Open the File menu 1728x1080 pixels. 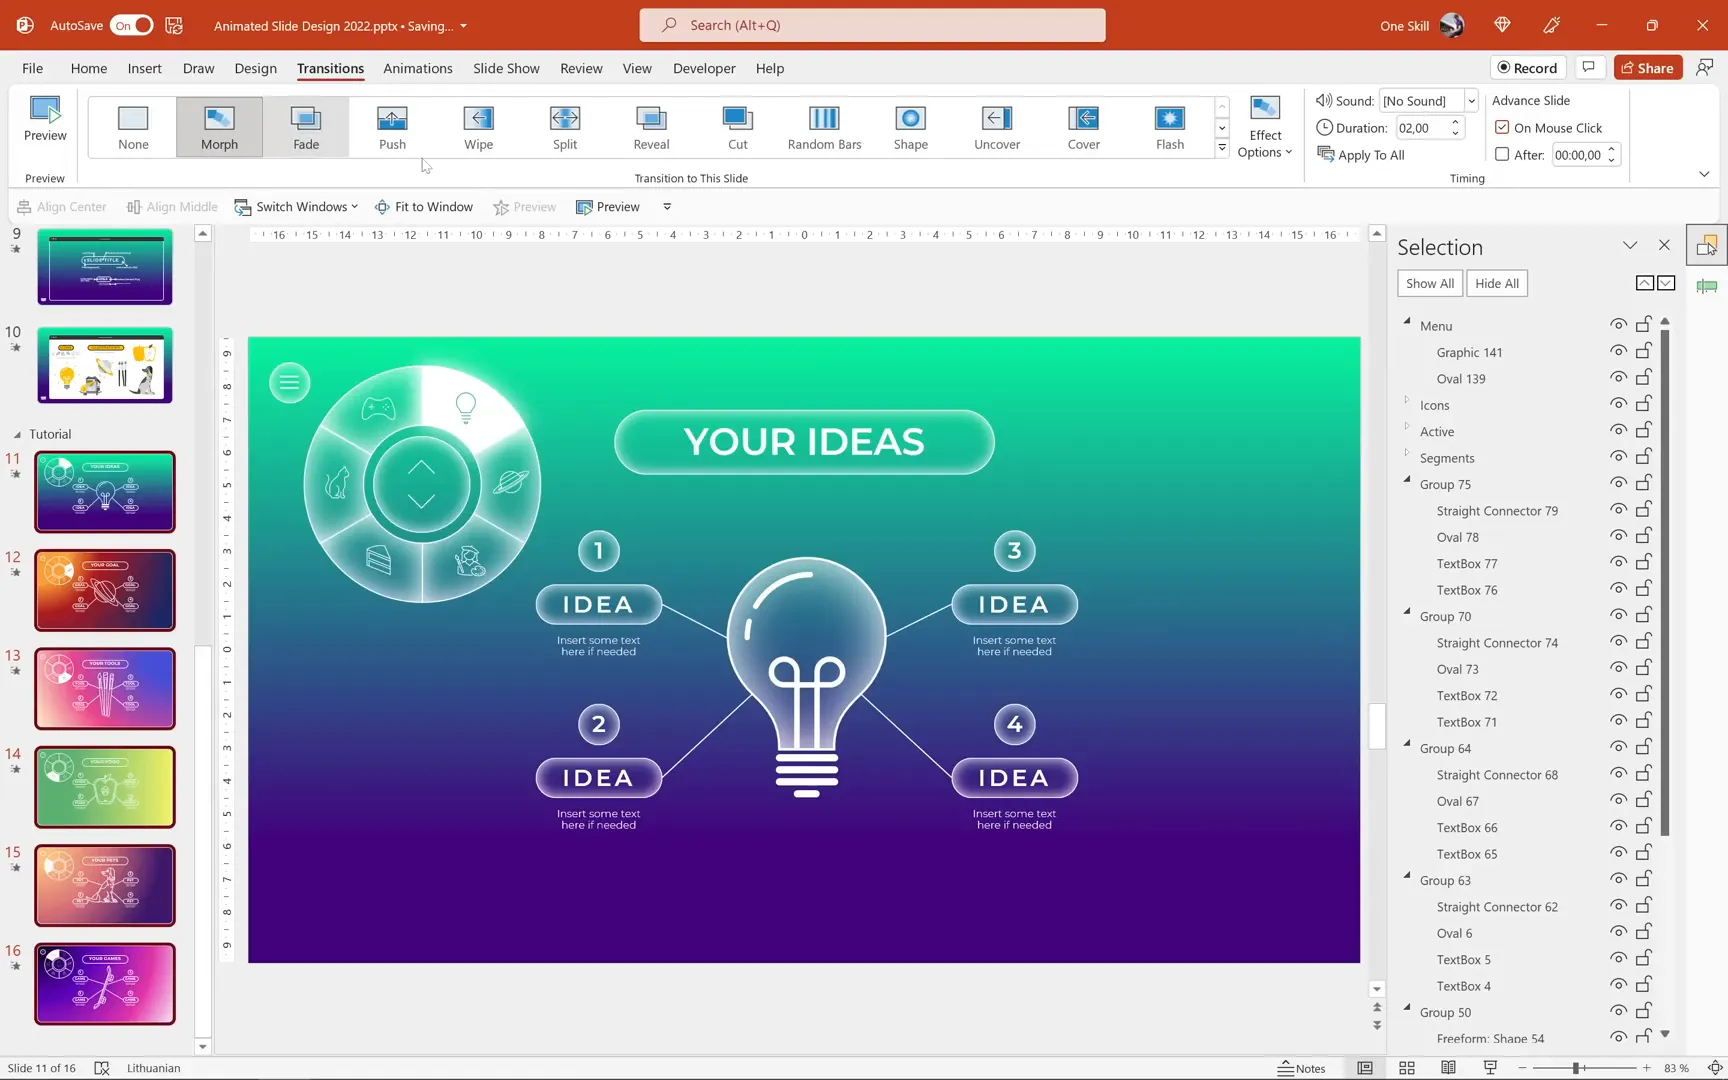[33, 68]
